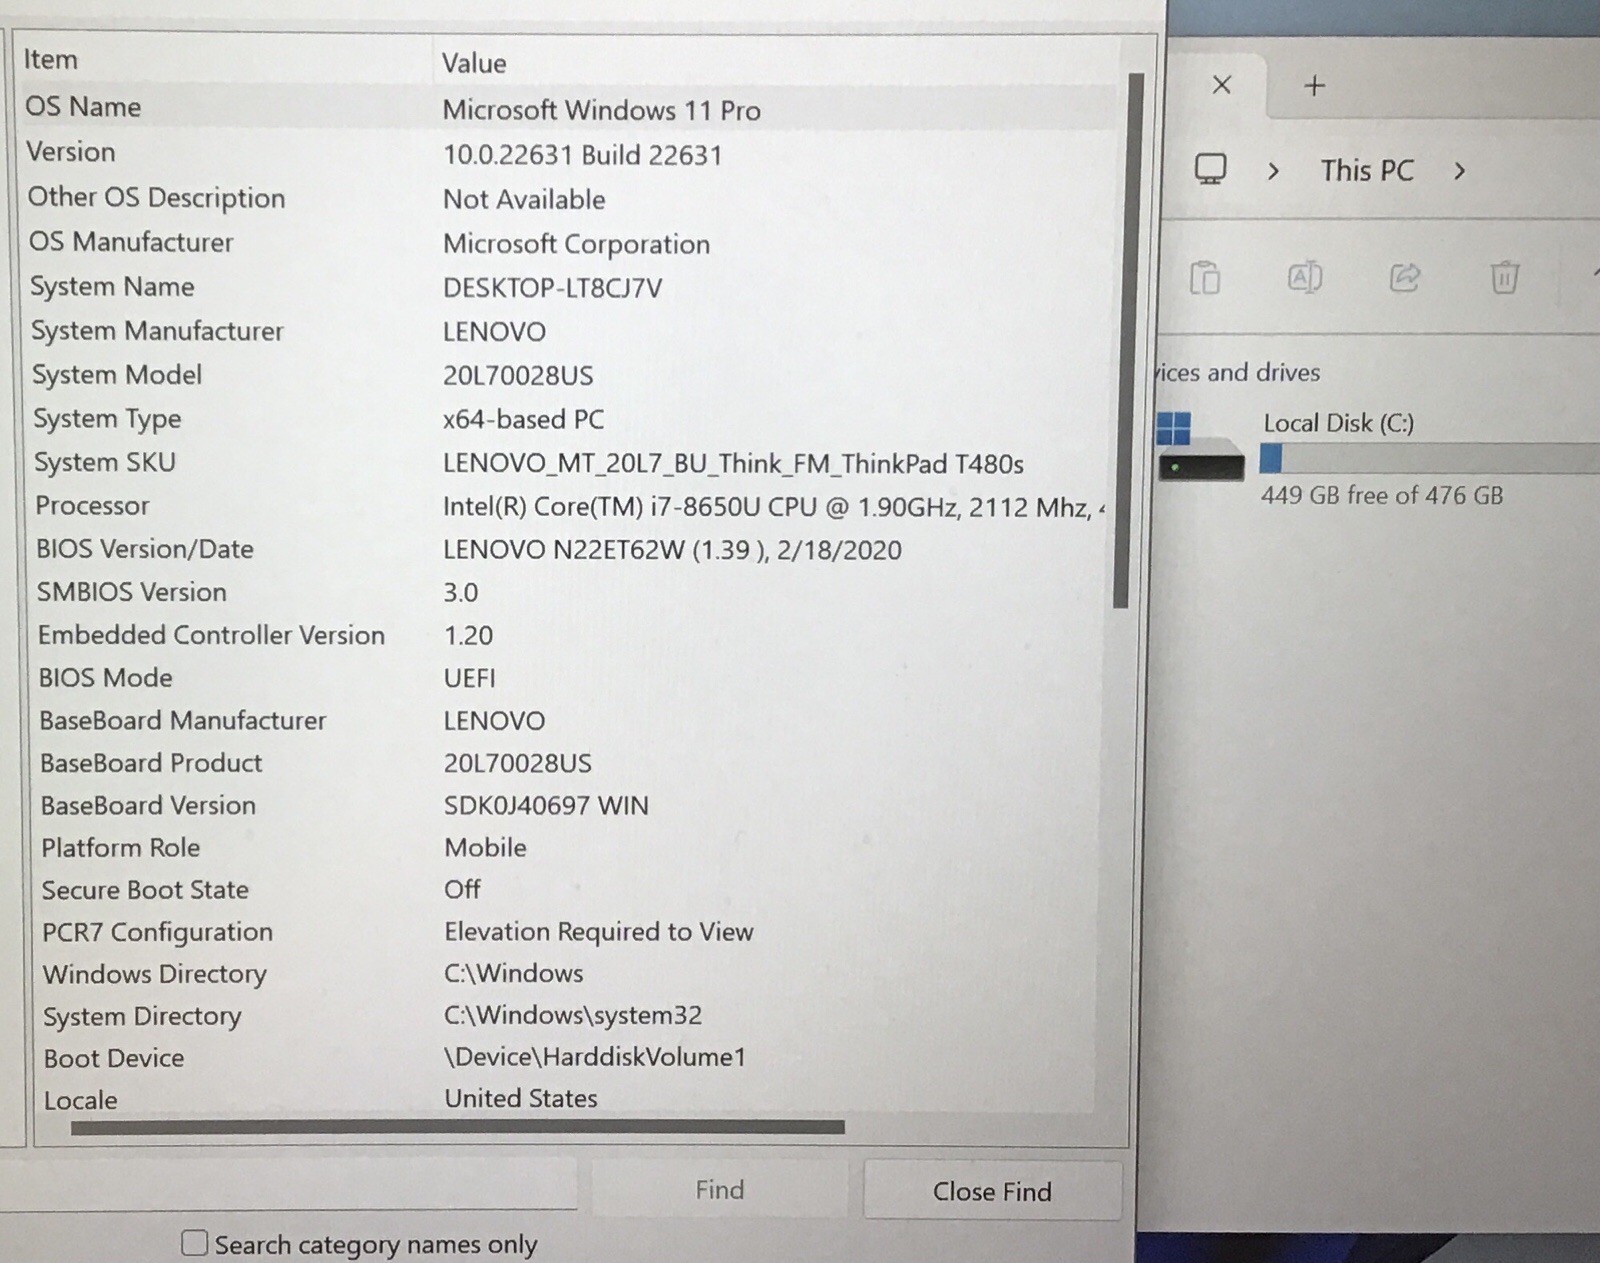The width and height of the screenshot is (1600, 1263).
Task: Select the System SKU row
Action: tap(566, 463)
